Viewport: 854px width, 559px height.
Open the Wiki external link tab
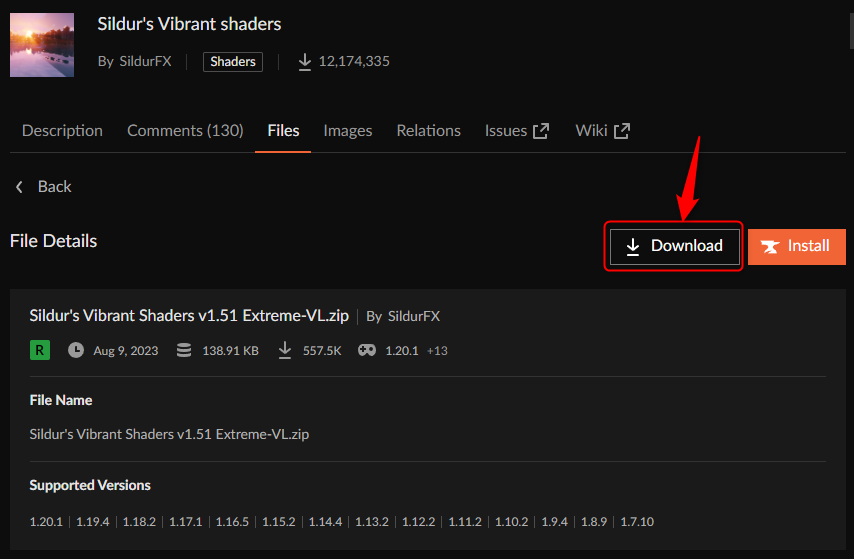tap(603, 131)
